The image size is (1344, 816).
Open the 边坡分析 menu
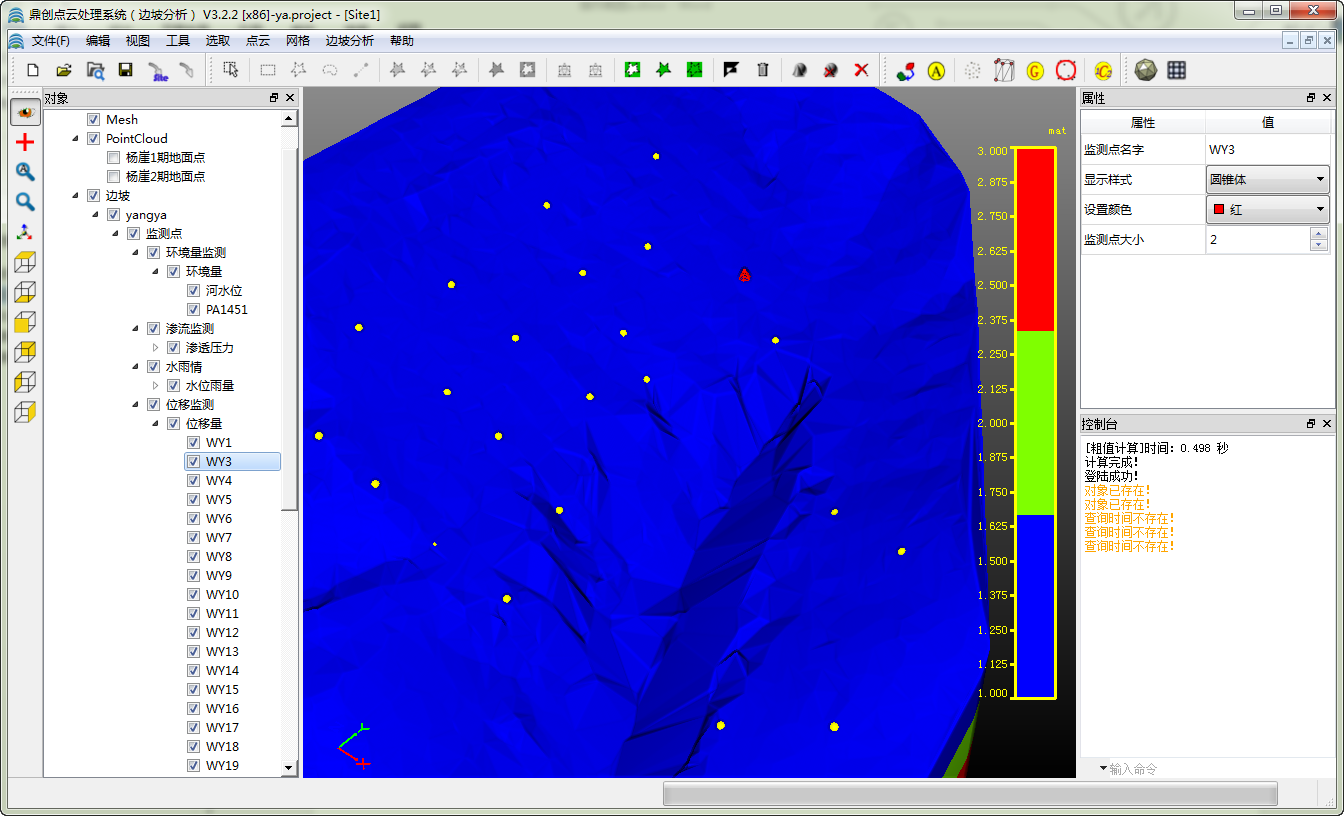click(x=349, y=41)
